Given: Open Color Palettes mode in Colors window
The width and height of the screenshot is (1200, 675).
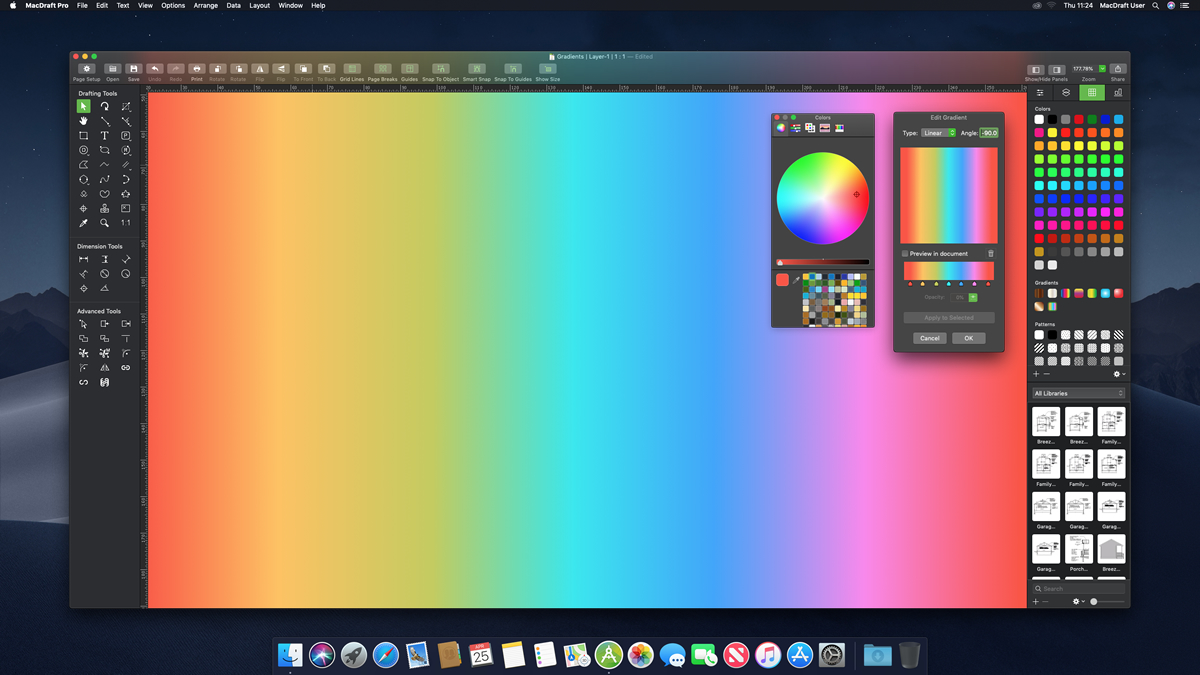Looking at the screenshot, I should click(810, 128).
